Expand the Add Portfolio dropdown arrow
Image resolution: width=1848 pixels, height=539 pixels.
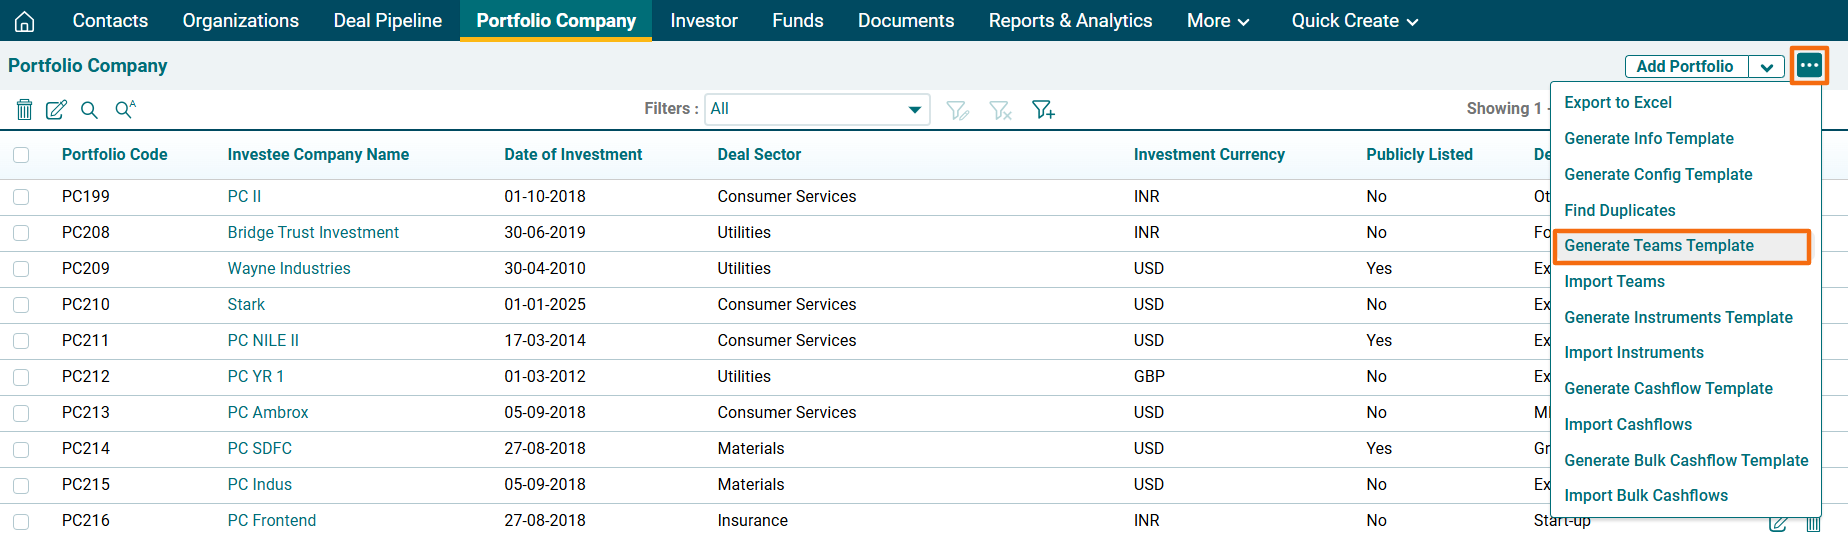coord(1767,67)
